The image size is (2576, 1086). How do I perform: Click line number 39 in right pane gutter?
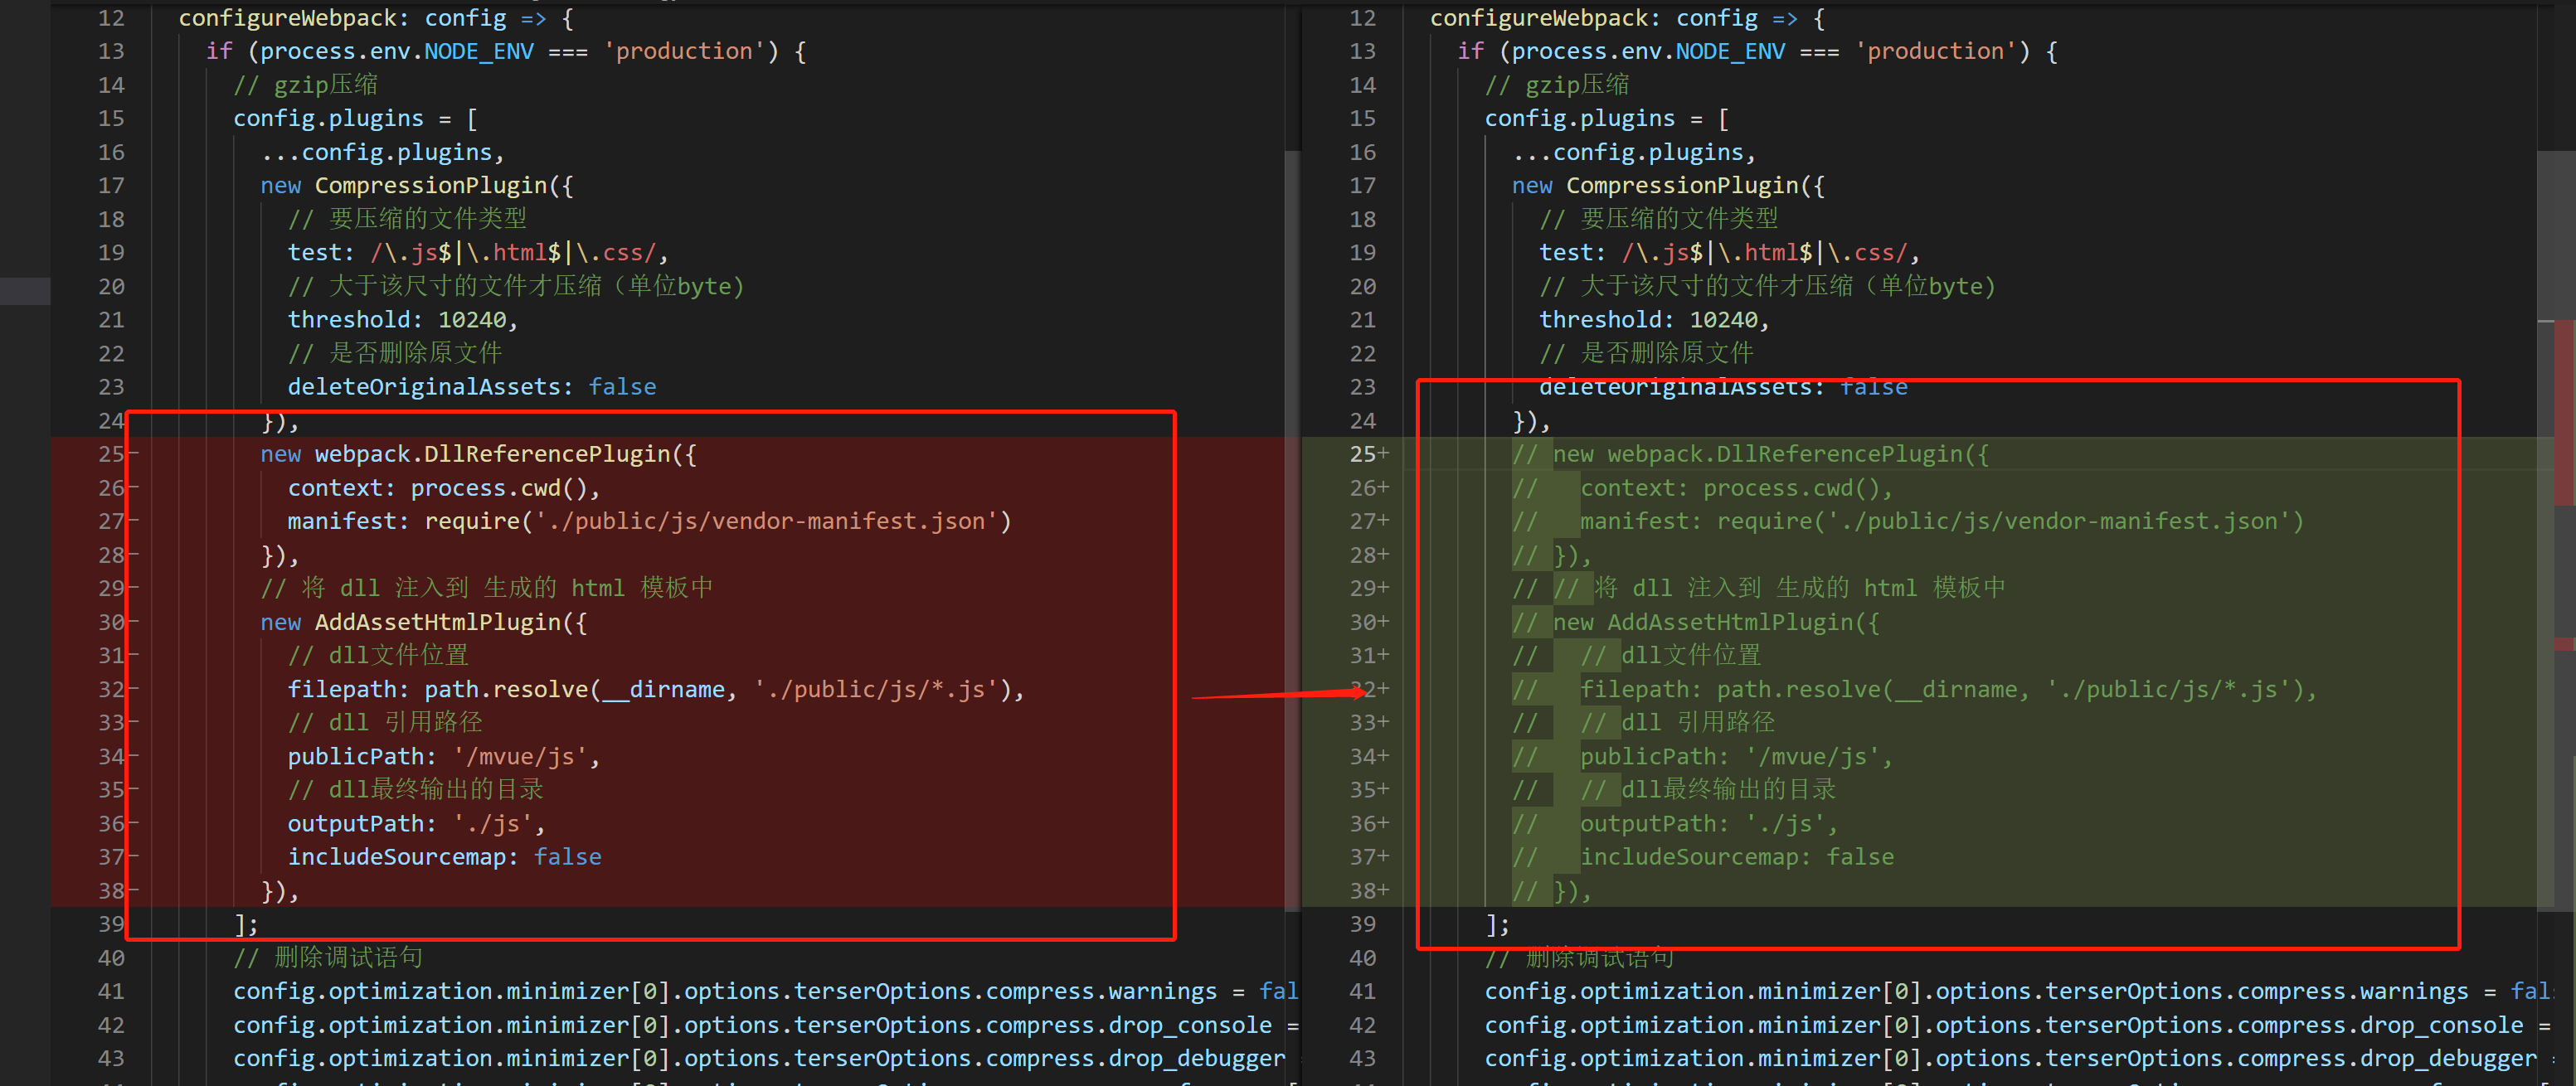coord(1362,924)
